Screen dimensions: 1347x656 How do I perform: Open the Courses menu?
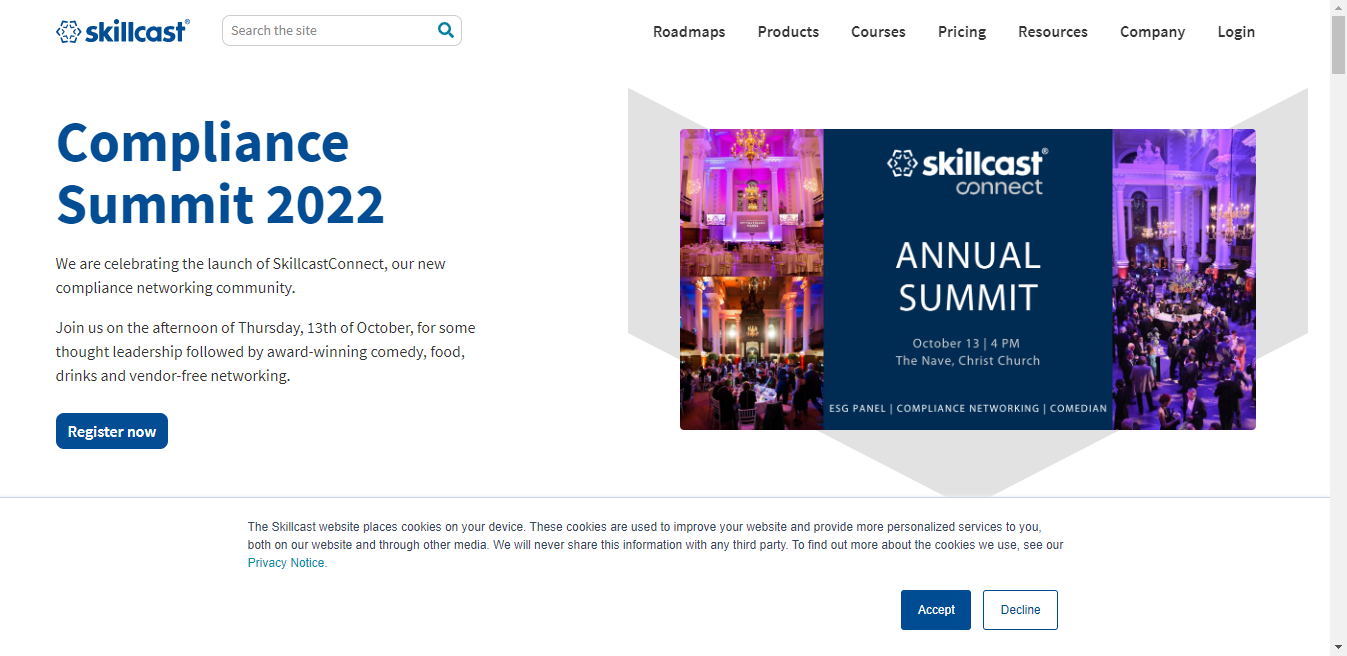point(878,32)
